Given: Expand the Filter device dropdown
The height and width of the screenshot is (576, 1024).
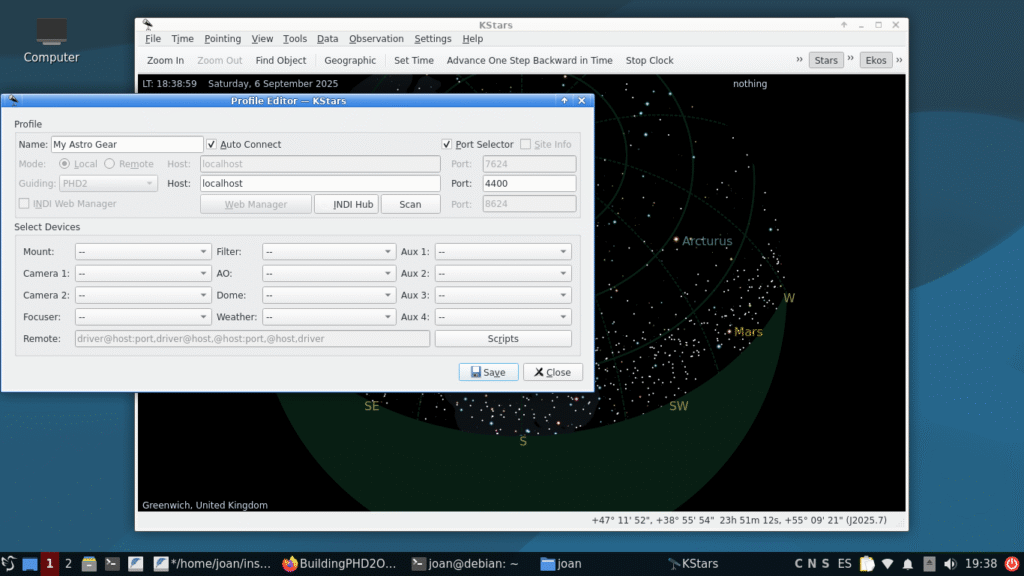Looking at the screenshot, I should point(329,252).
